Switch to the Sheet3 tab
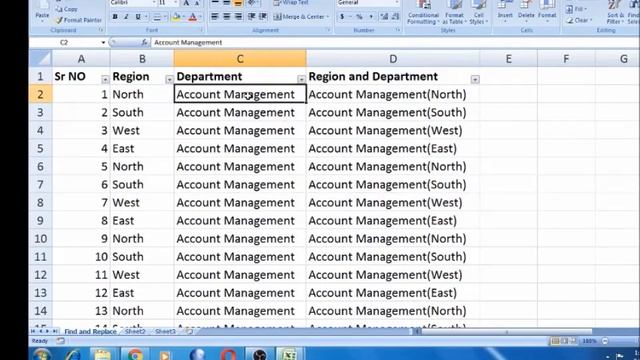Viewport: 640px width, 360px height. point(165,331)
